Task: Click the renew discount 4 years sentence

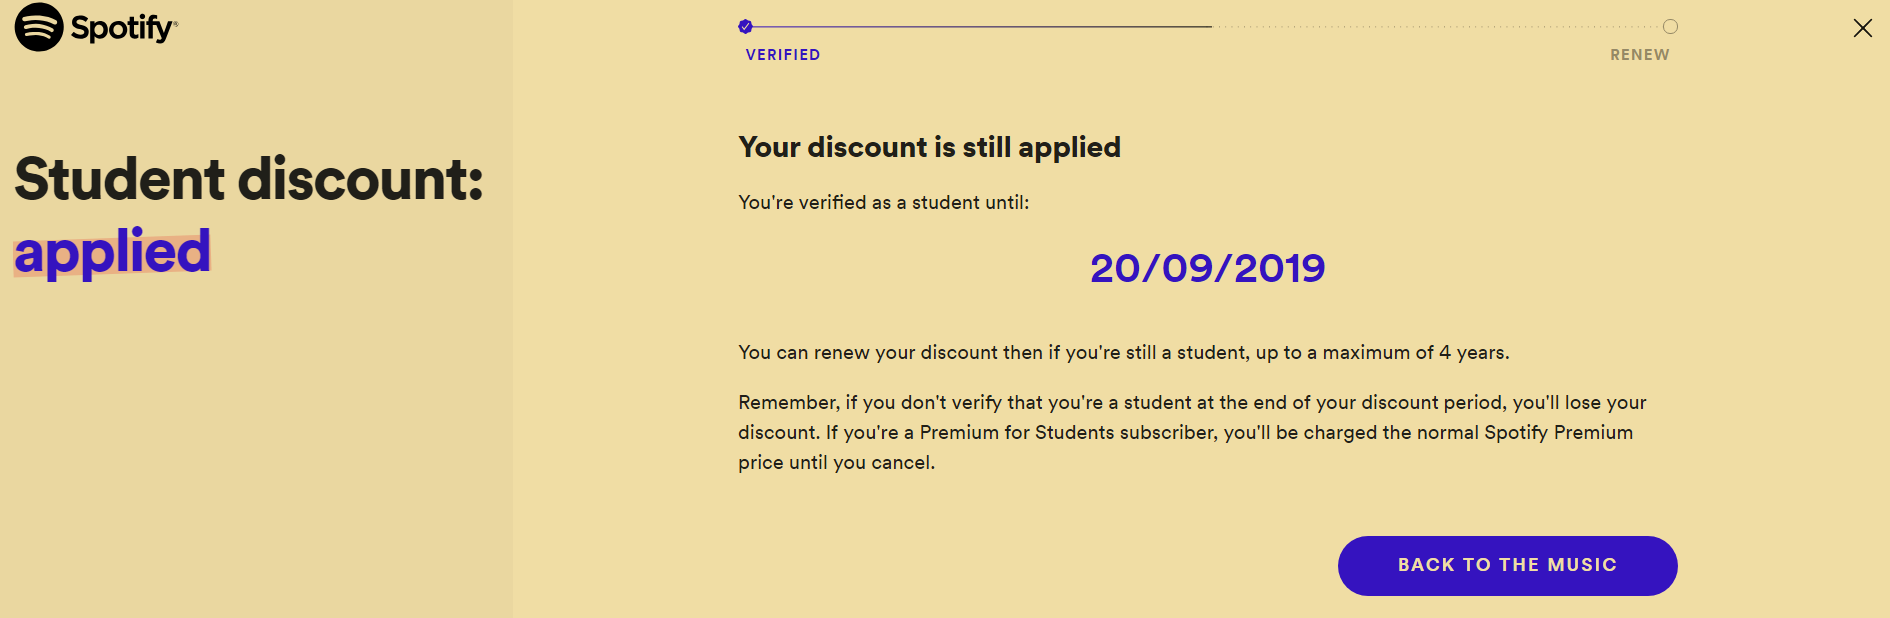Action: coord(1124,352)
